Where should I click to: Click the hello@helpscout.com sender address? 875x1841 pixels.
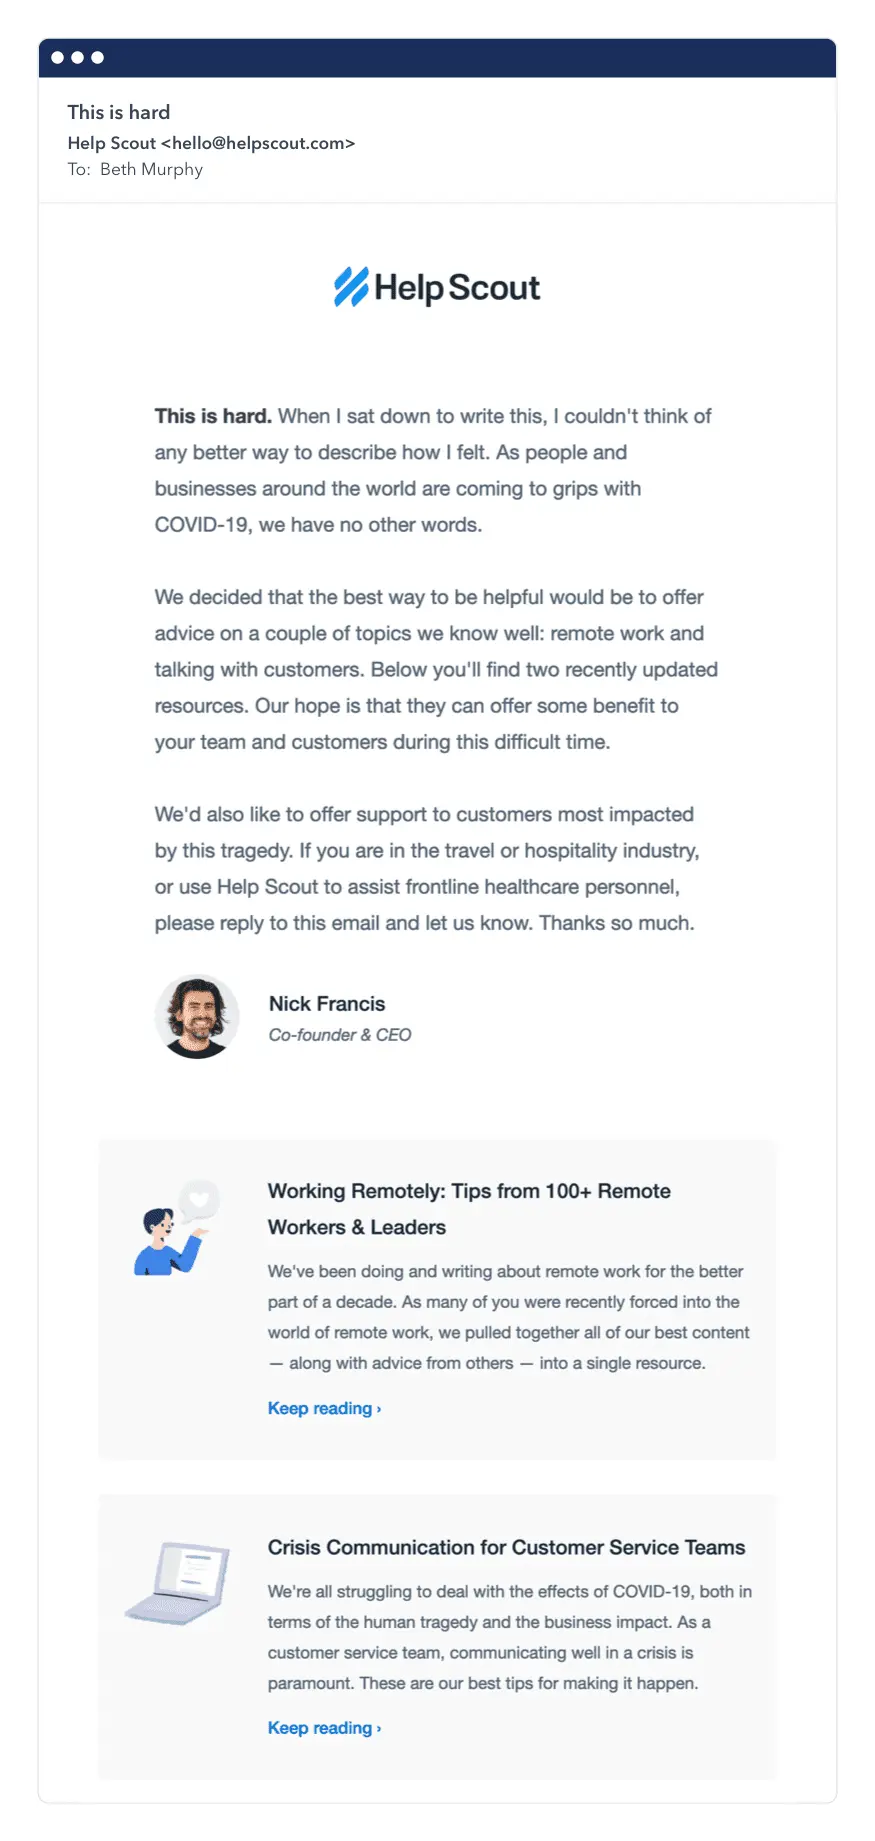pos(258,143)
